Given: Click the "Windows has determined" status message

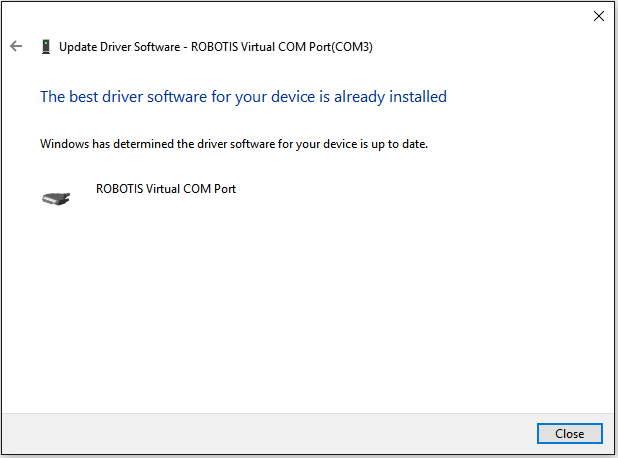Looking at the screenshot, I should [234, 144].
